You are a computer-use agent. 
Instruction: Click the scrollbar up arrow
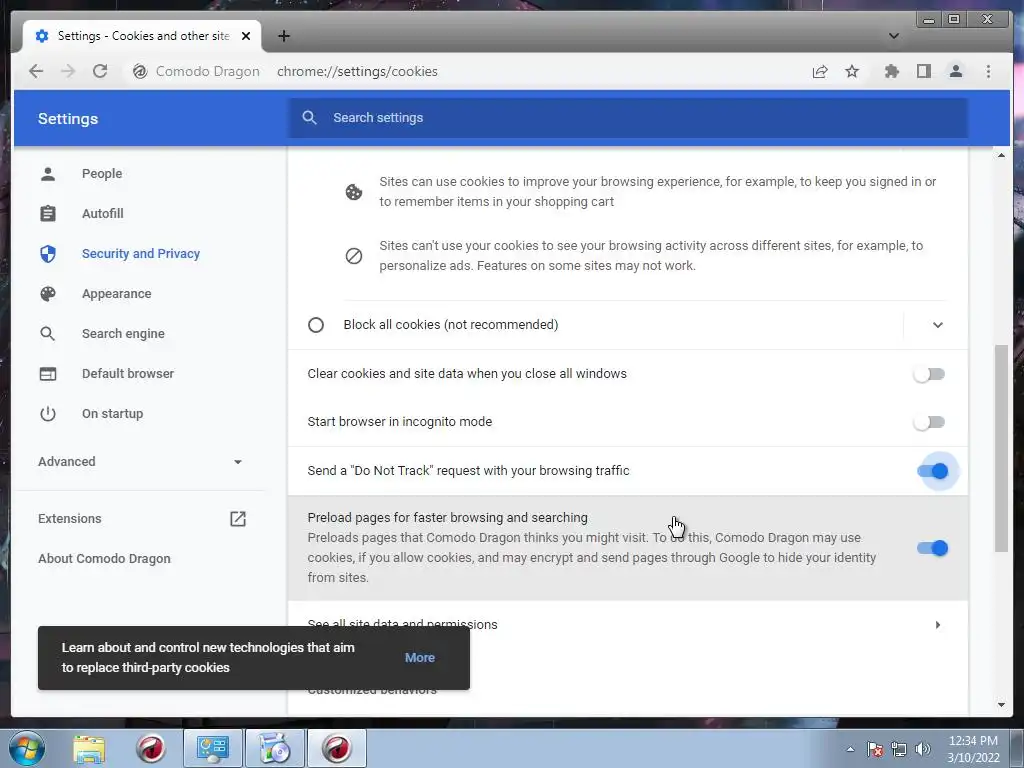pyautogui.click(x=1001, y=155)
